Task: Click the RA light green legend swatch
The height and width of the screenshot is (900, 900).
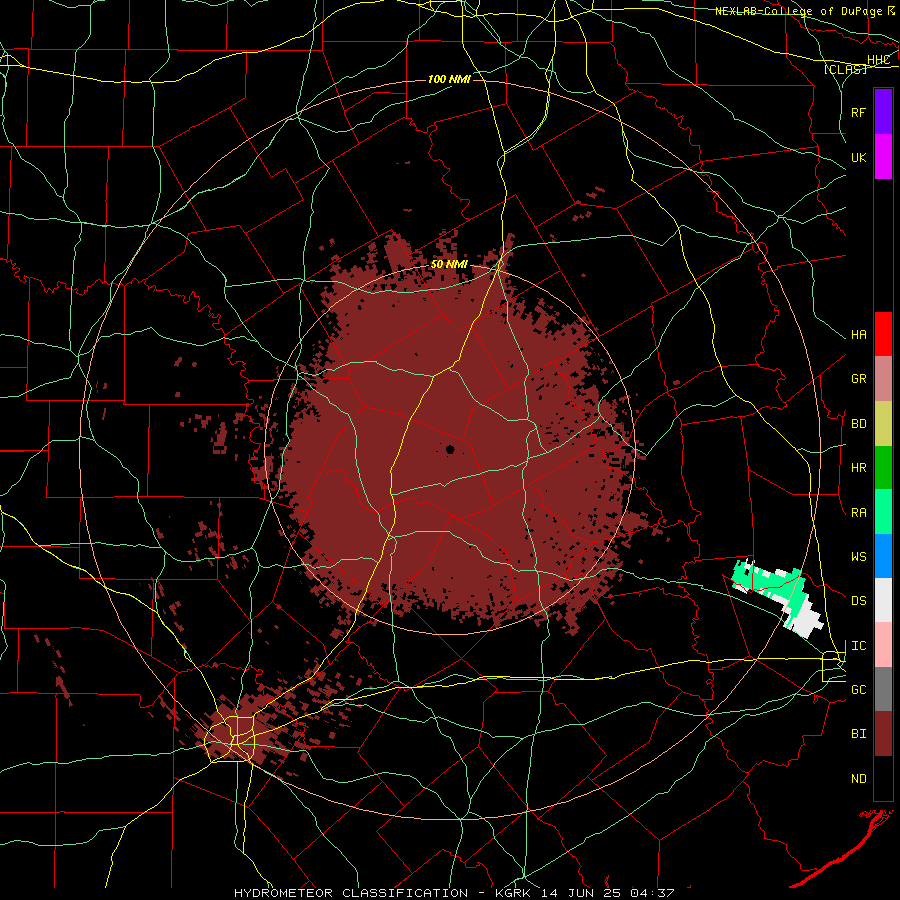Action: [883, 512]
